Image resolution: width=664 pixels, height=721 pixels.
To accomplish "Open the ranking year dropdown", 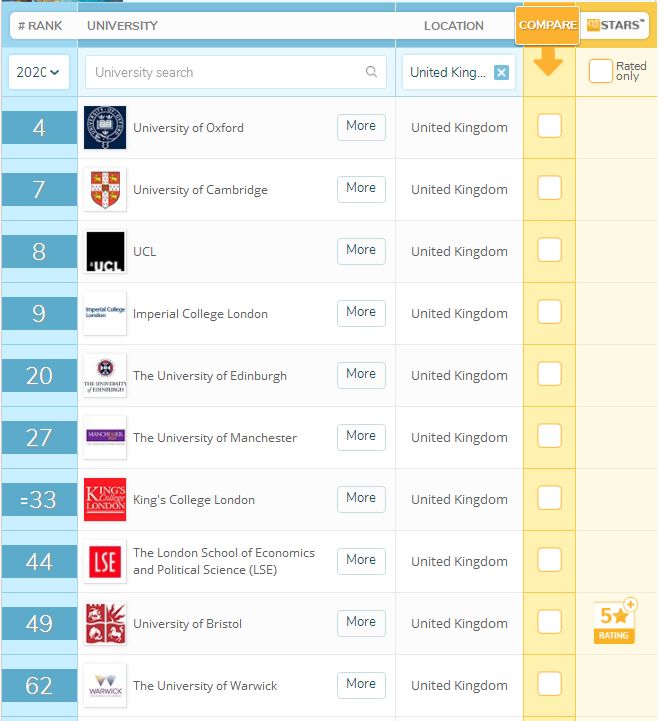I will coord(39,72).
